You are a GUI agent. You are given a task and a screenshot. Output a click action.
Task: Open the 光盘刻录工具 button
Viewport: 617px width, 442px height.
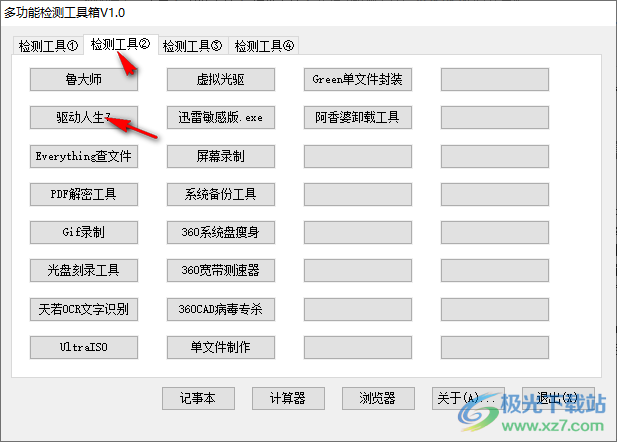tap(84, 270)
